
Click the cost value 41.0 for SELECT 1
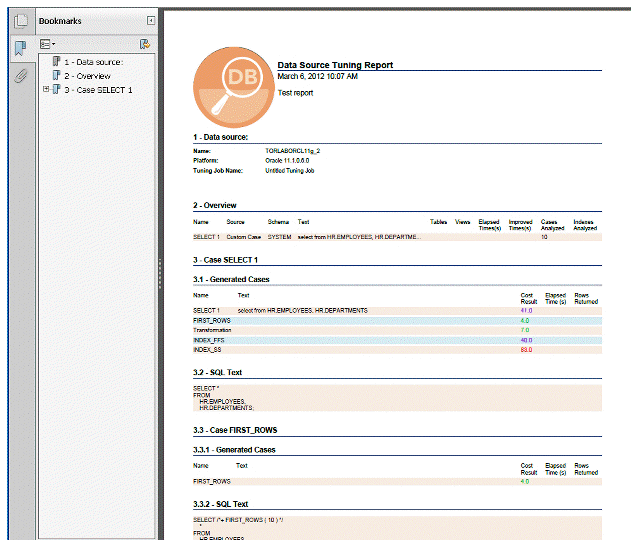[x=527, y=311]
